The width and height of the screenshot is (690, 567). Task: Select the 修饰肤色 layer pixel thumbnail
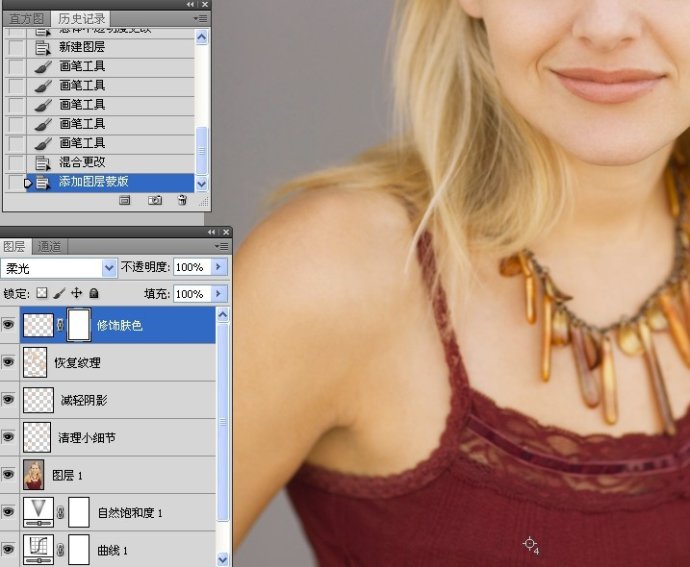click(38, 325)
